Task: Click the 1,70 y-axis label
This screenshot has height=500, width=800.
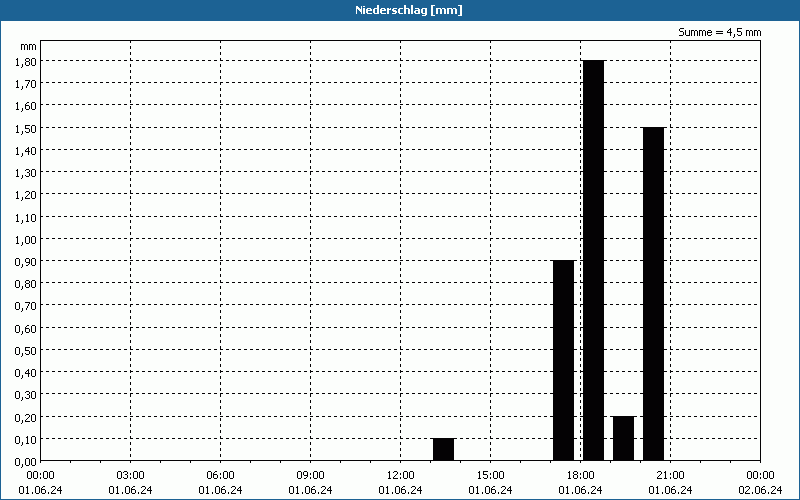Action: pyautogui.click(x=26, y=84)
